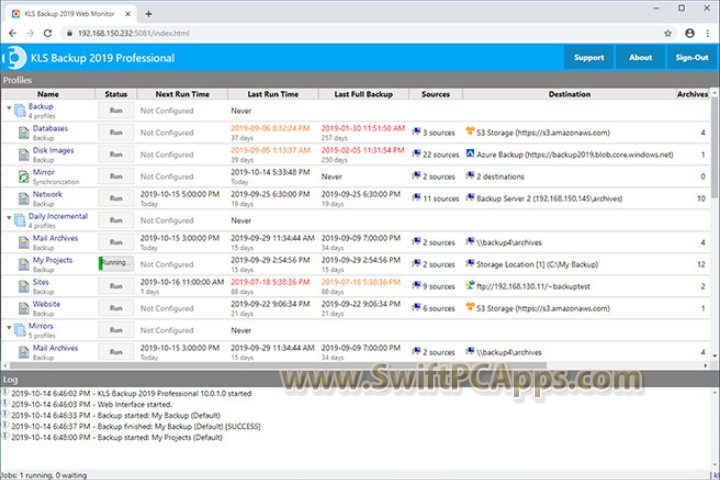Collapse the Backup profile group
The width and height of the screenshot is (720, 480).
(9, 108)
